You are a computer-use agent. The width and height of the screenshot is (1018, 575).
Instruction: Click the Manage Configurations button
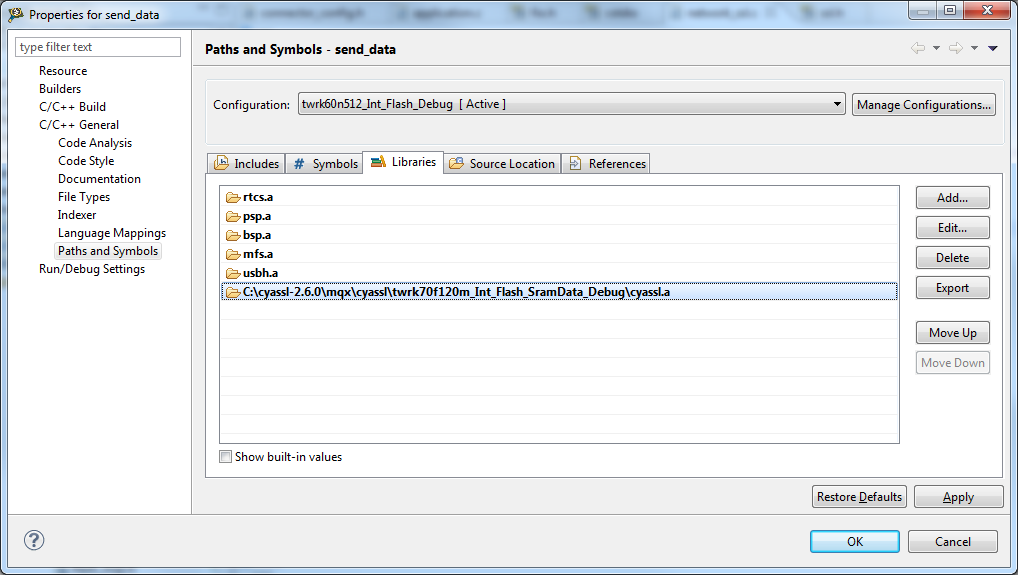pos(923,104)
